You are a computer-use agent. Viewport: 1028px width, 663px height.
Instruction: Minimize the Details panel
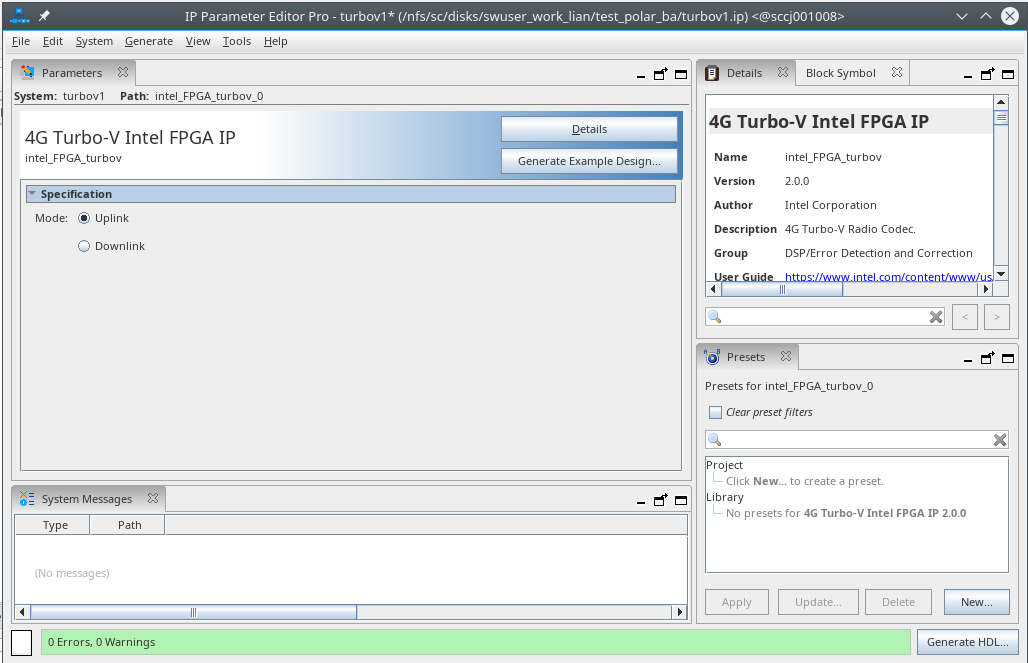[x=968, y=75]
